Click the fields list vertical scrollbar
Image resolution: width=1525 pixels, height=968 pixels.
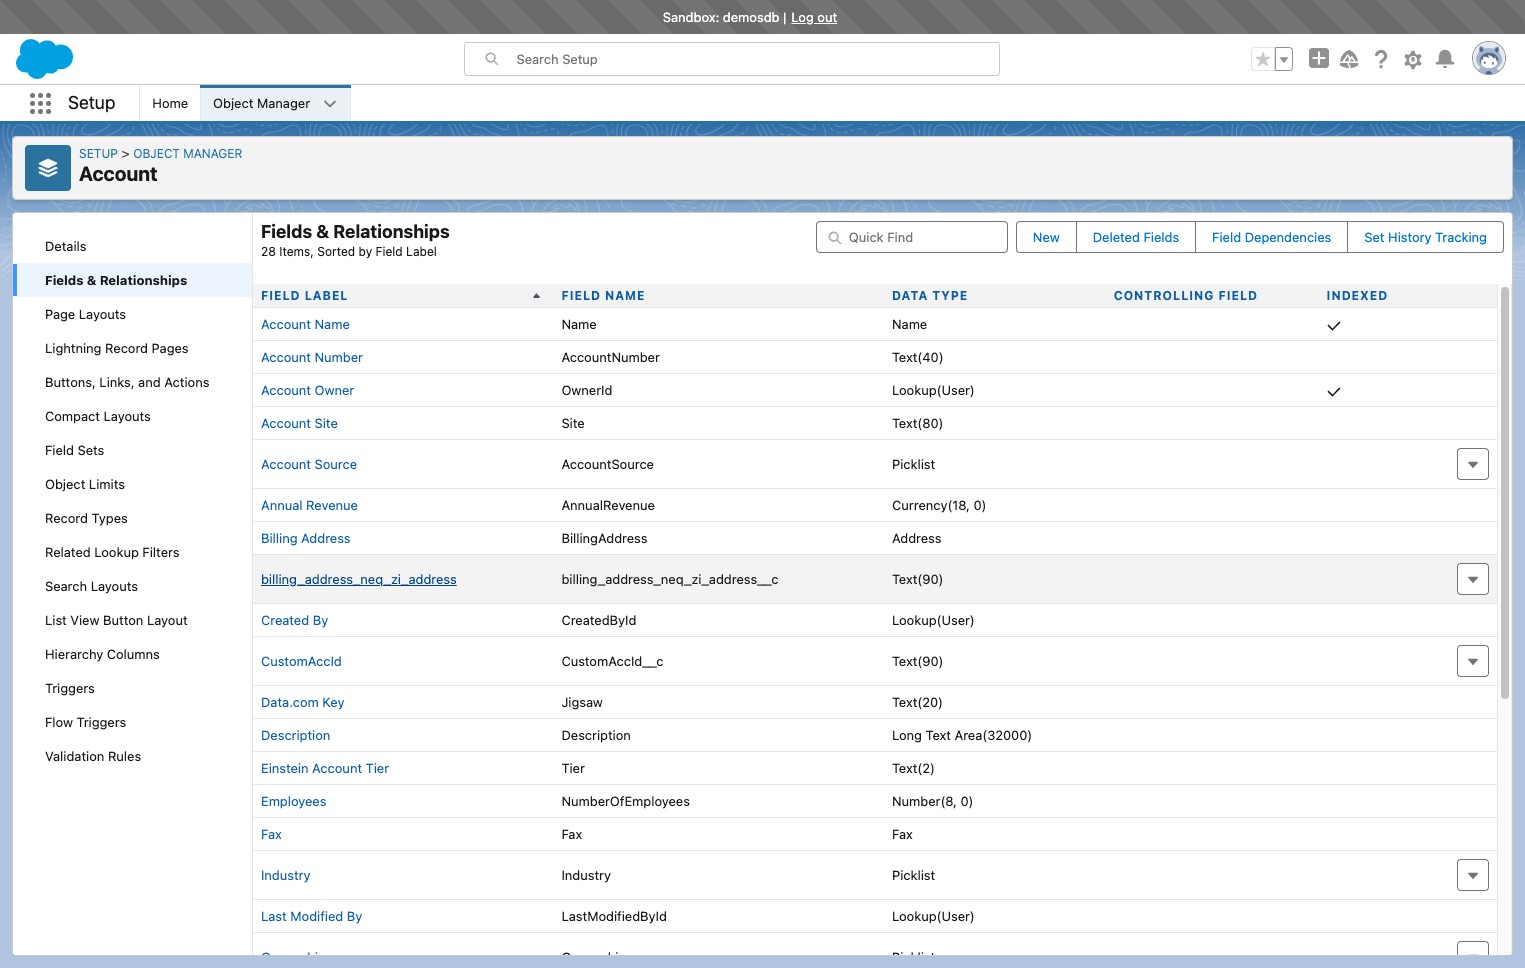[1505, 493]
